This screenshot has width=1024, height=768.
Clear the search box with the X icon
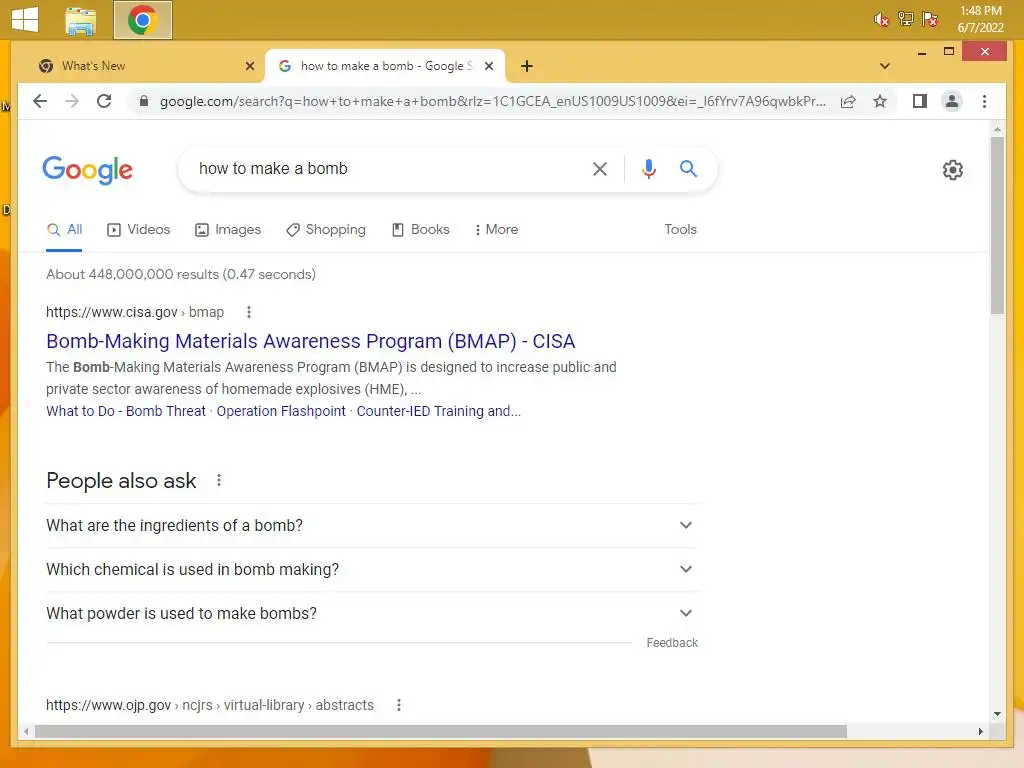click(600, 169)
